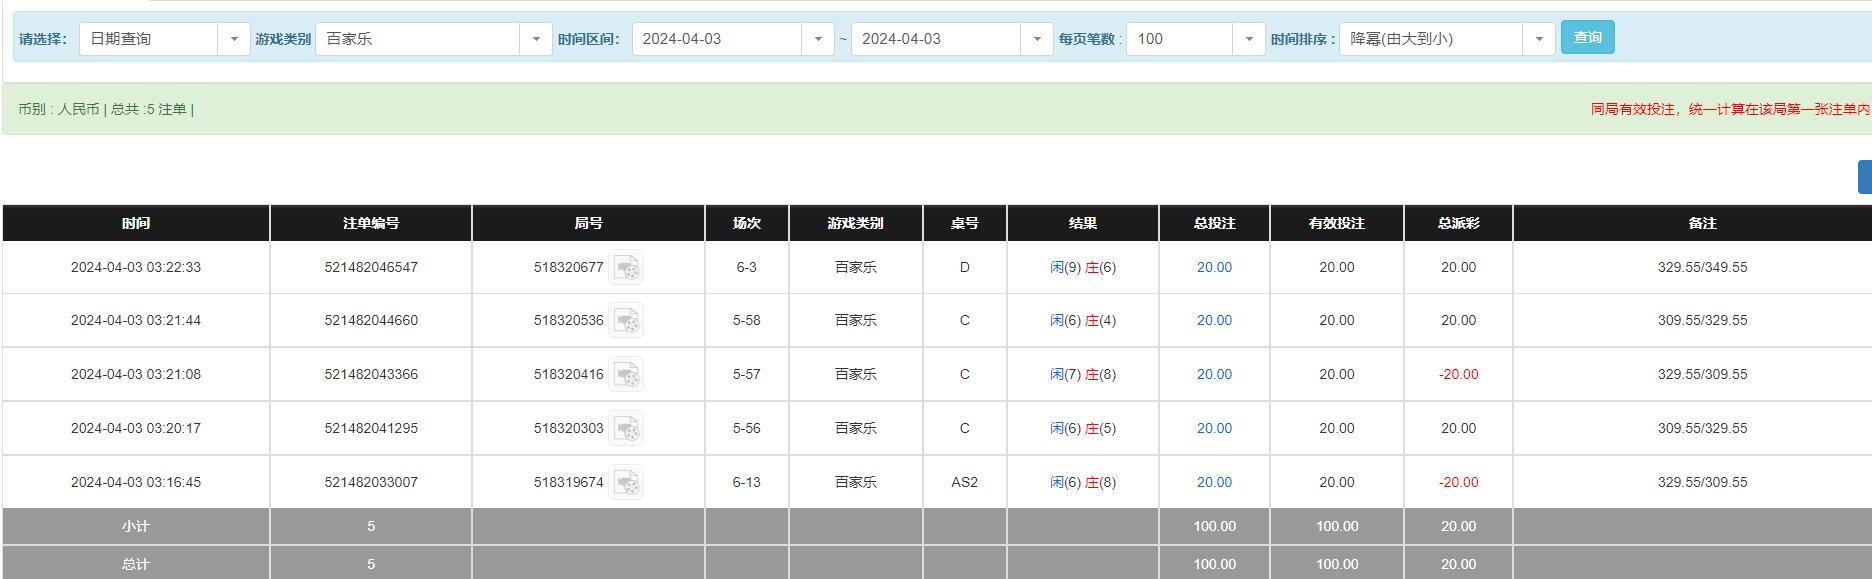
Task: Click total bet 20.00 for order 521482033007
Action: pyautogui.click(x=1214, y=483)
